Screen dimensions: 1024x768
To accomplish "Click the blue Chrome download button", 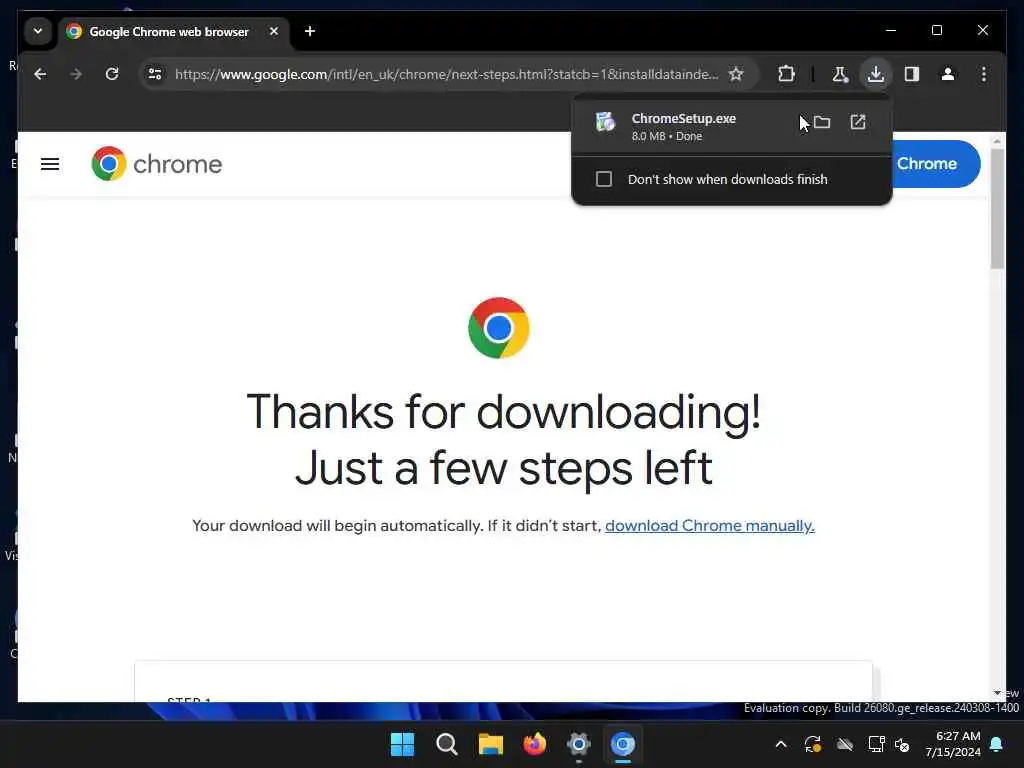I will (x=935, y=164).
